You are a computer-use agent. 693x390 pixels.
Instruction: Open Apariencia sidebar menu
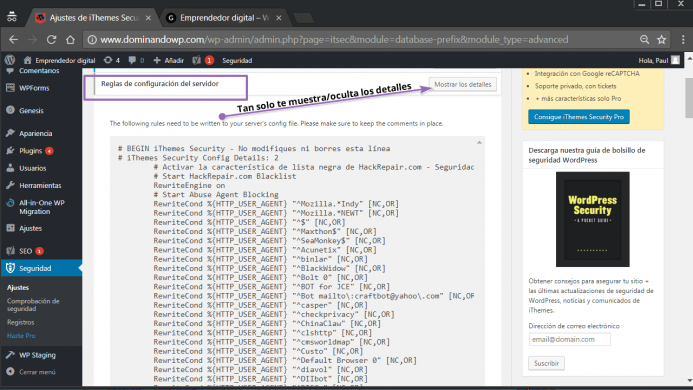click(x=35, y=133)
